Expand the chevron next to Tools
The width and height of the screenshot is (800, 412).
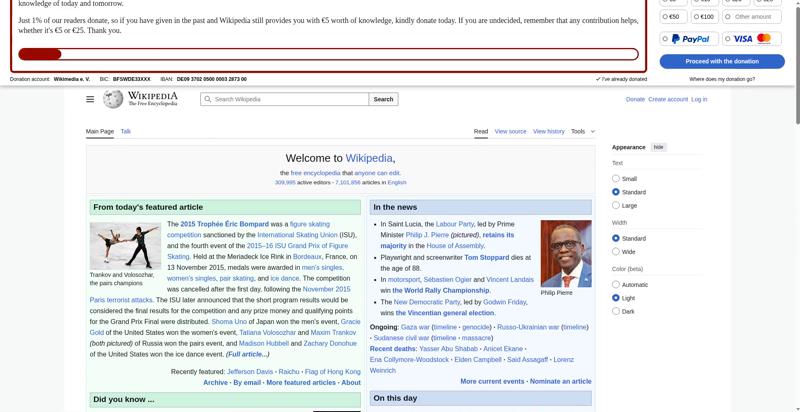pyautogui.click(x=592, y=131)
